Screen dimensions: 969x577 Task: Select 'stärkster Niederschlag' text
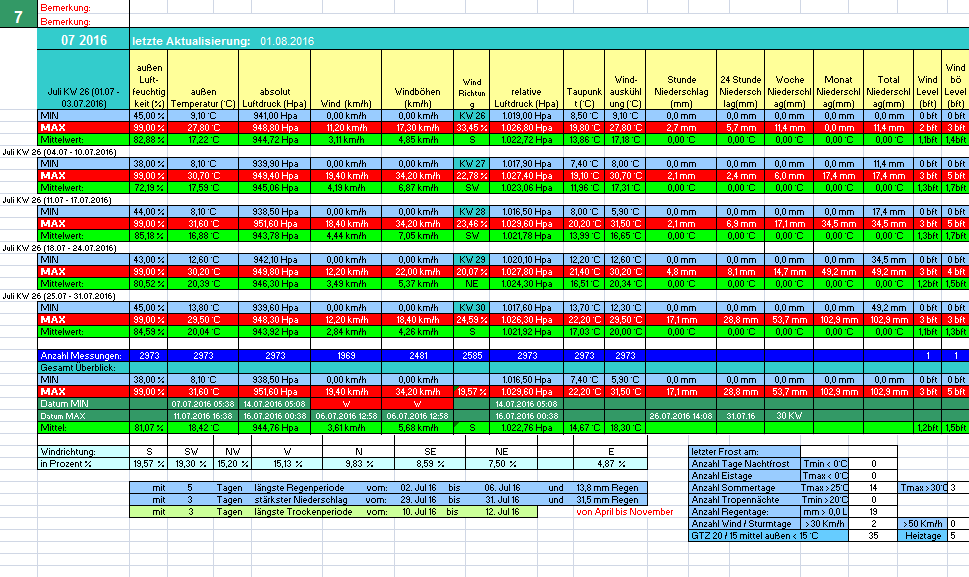(x=301, y=500)
